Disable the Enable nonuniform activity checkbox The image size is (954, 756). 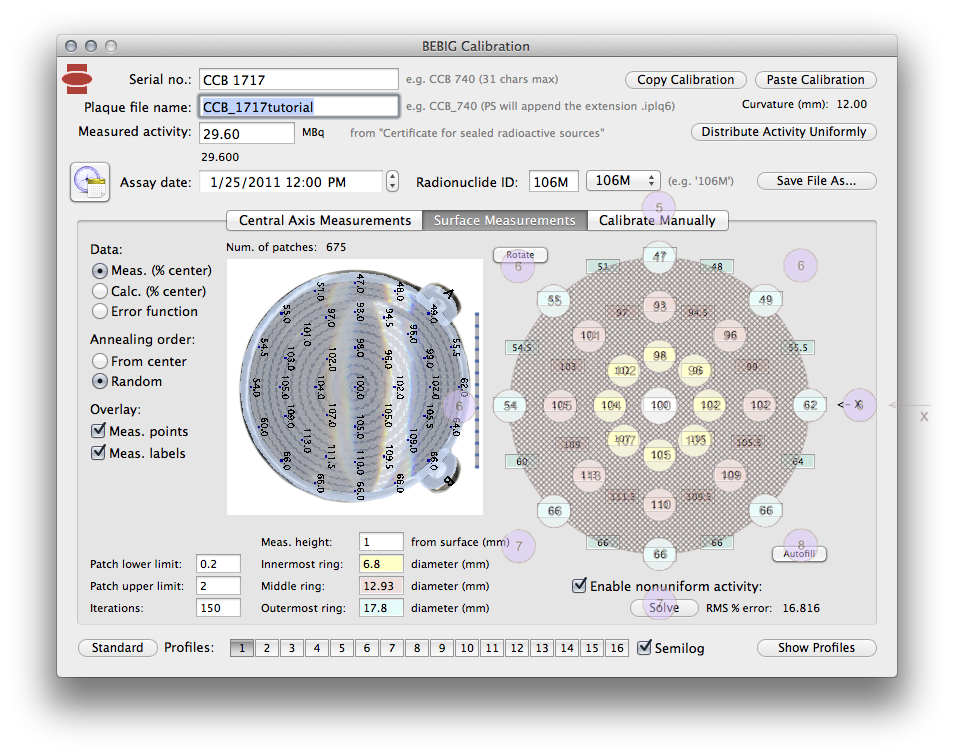[579, 586]
